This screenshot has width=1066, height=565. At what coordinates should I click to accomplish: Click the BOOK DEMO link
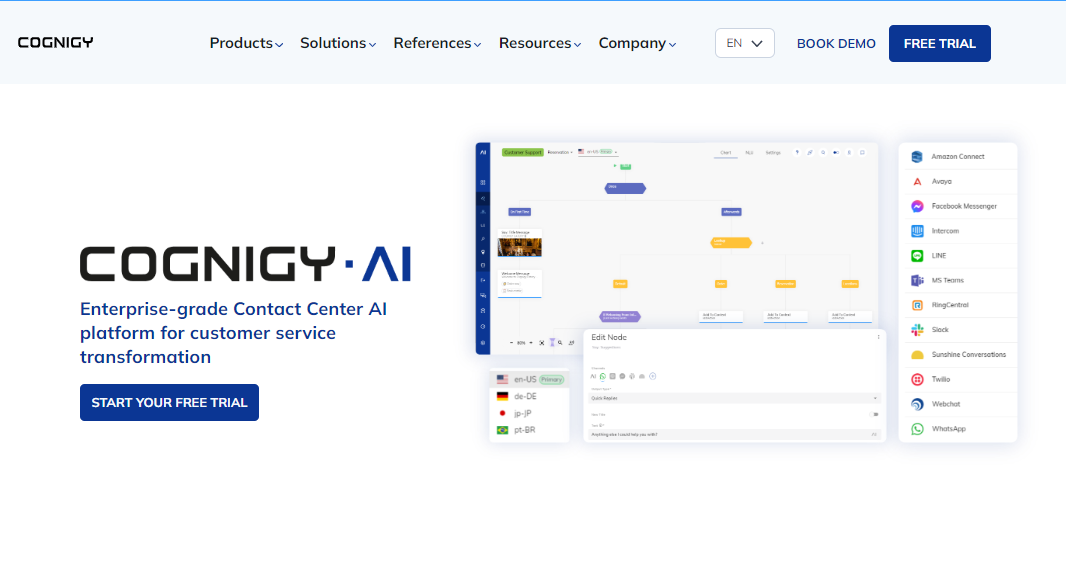pyautogui.click(x=836, y=44)
